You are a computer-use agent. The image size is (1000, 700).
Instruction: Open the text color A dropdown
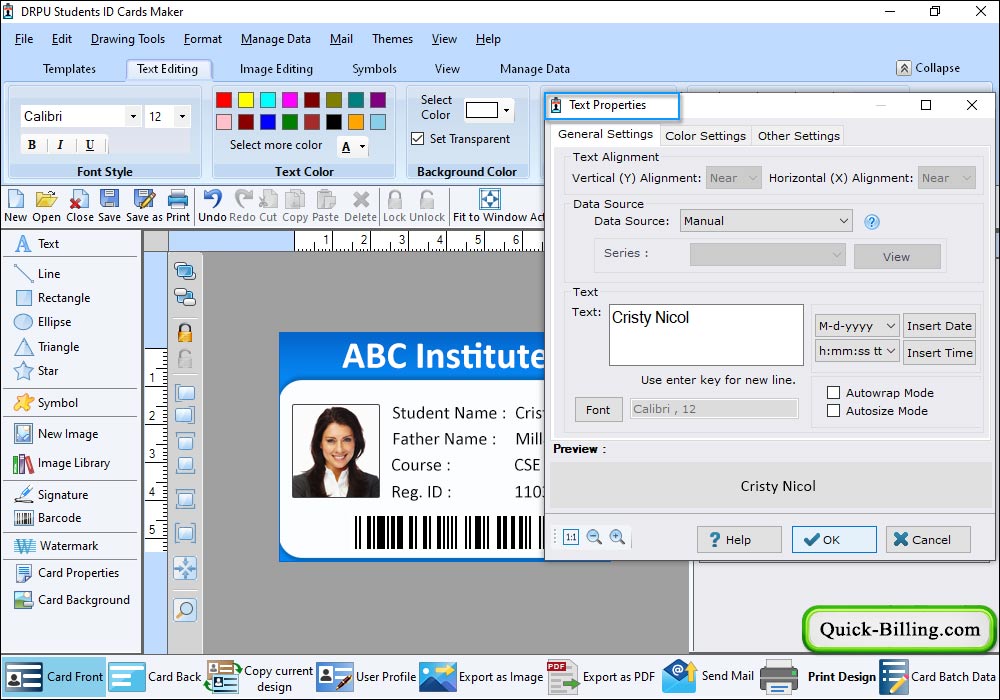coord(362,147)
